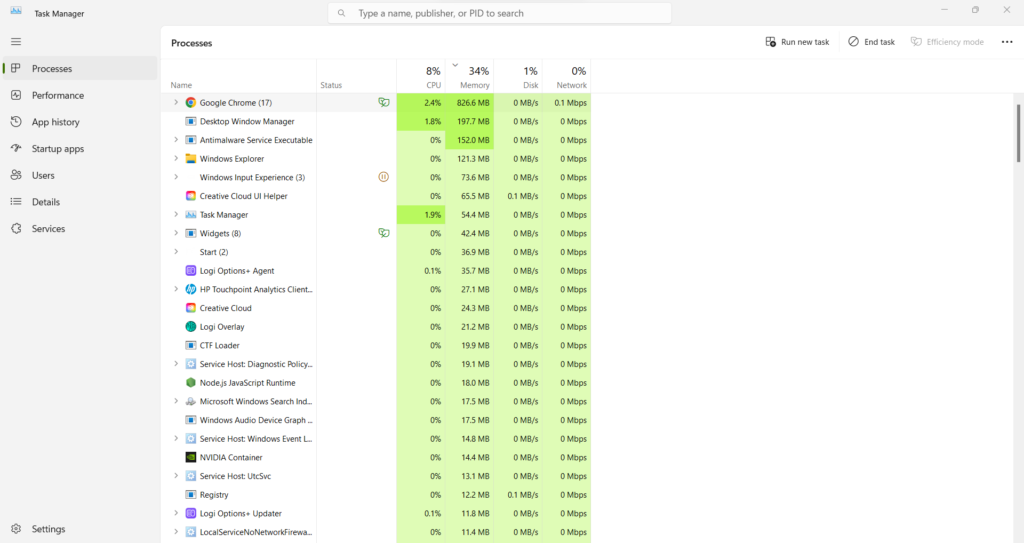Click the NVIDIA Container icon
The image size is (1024, 543).
click(x=191, y=457)
